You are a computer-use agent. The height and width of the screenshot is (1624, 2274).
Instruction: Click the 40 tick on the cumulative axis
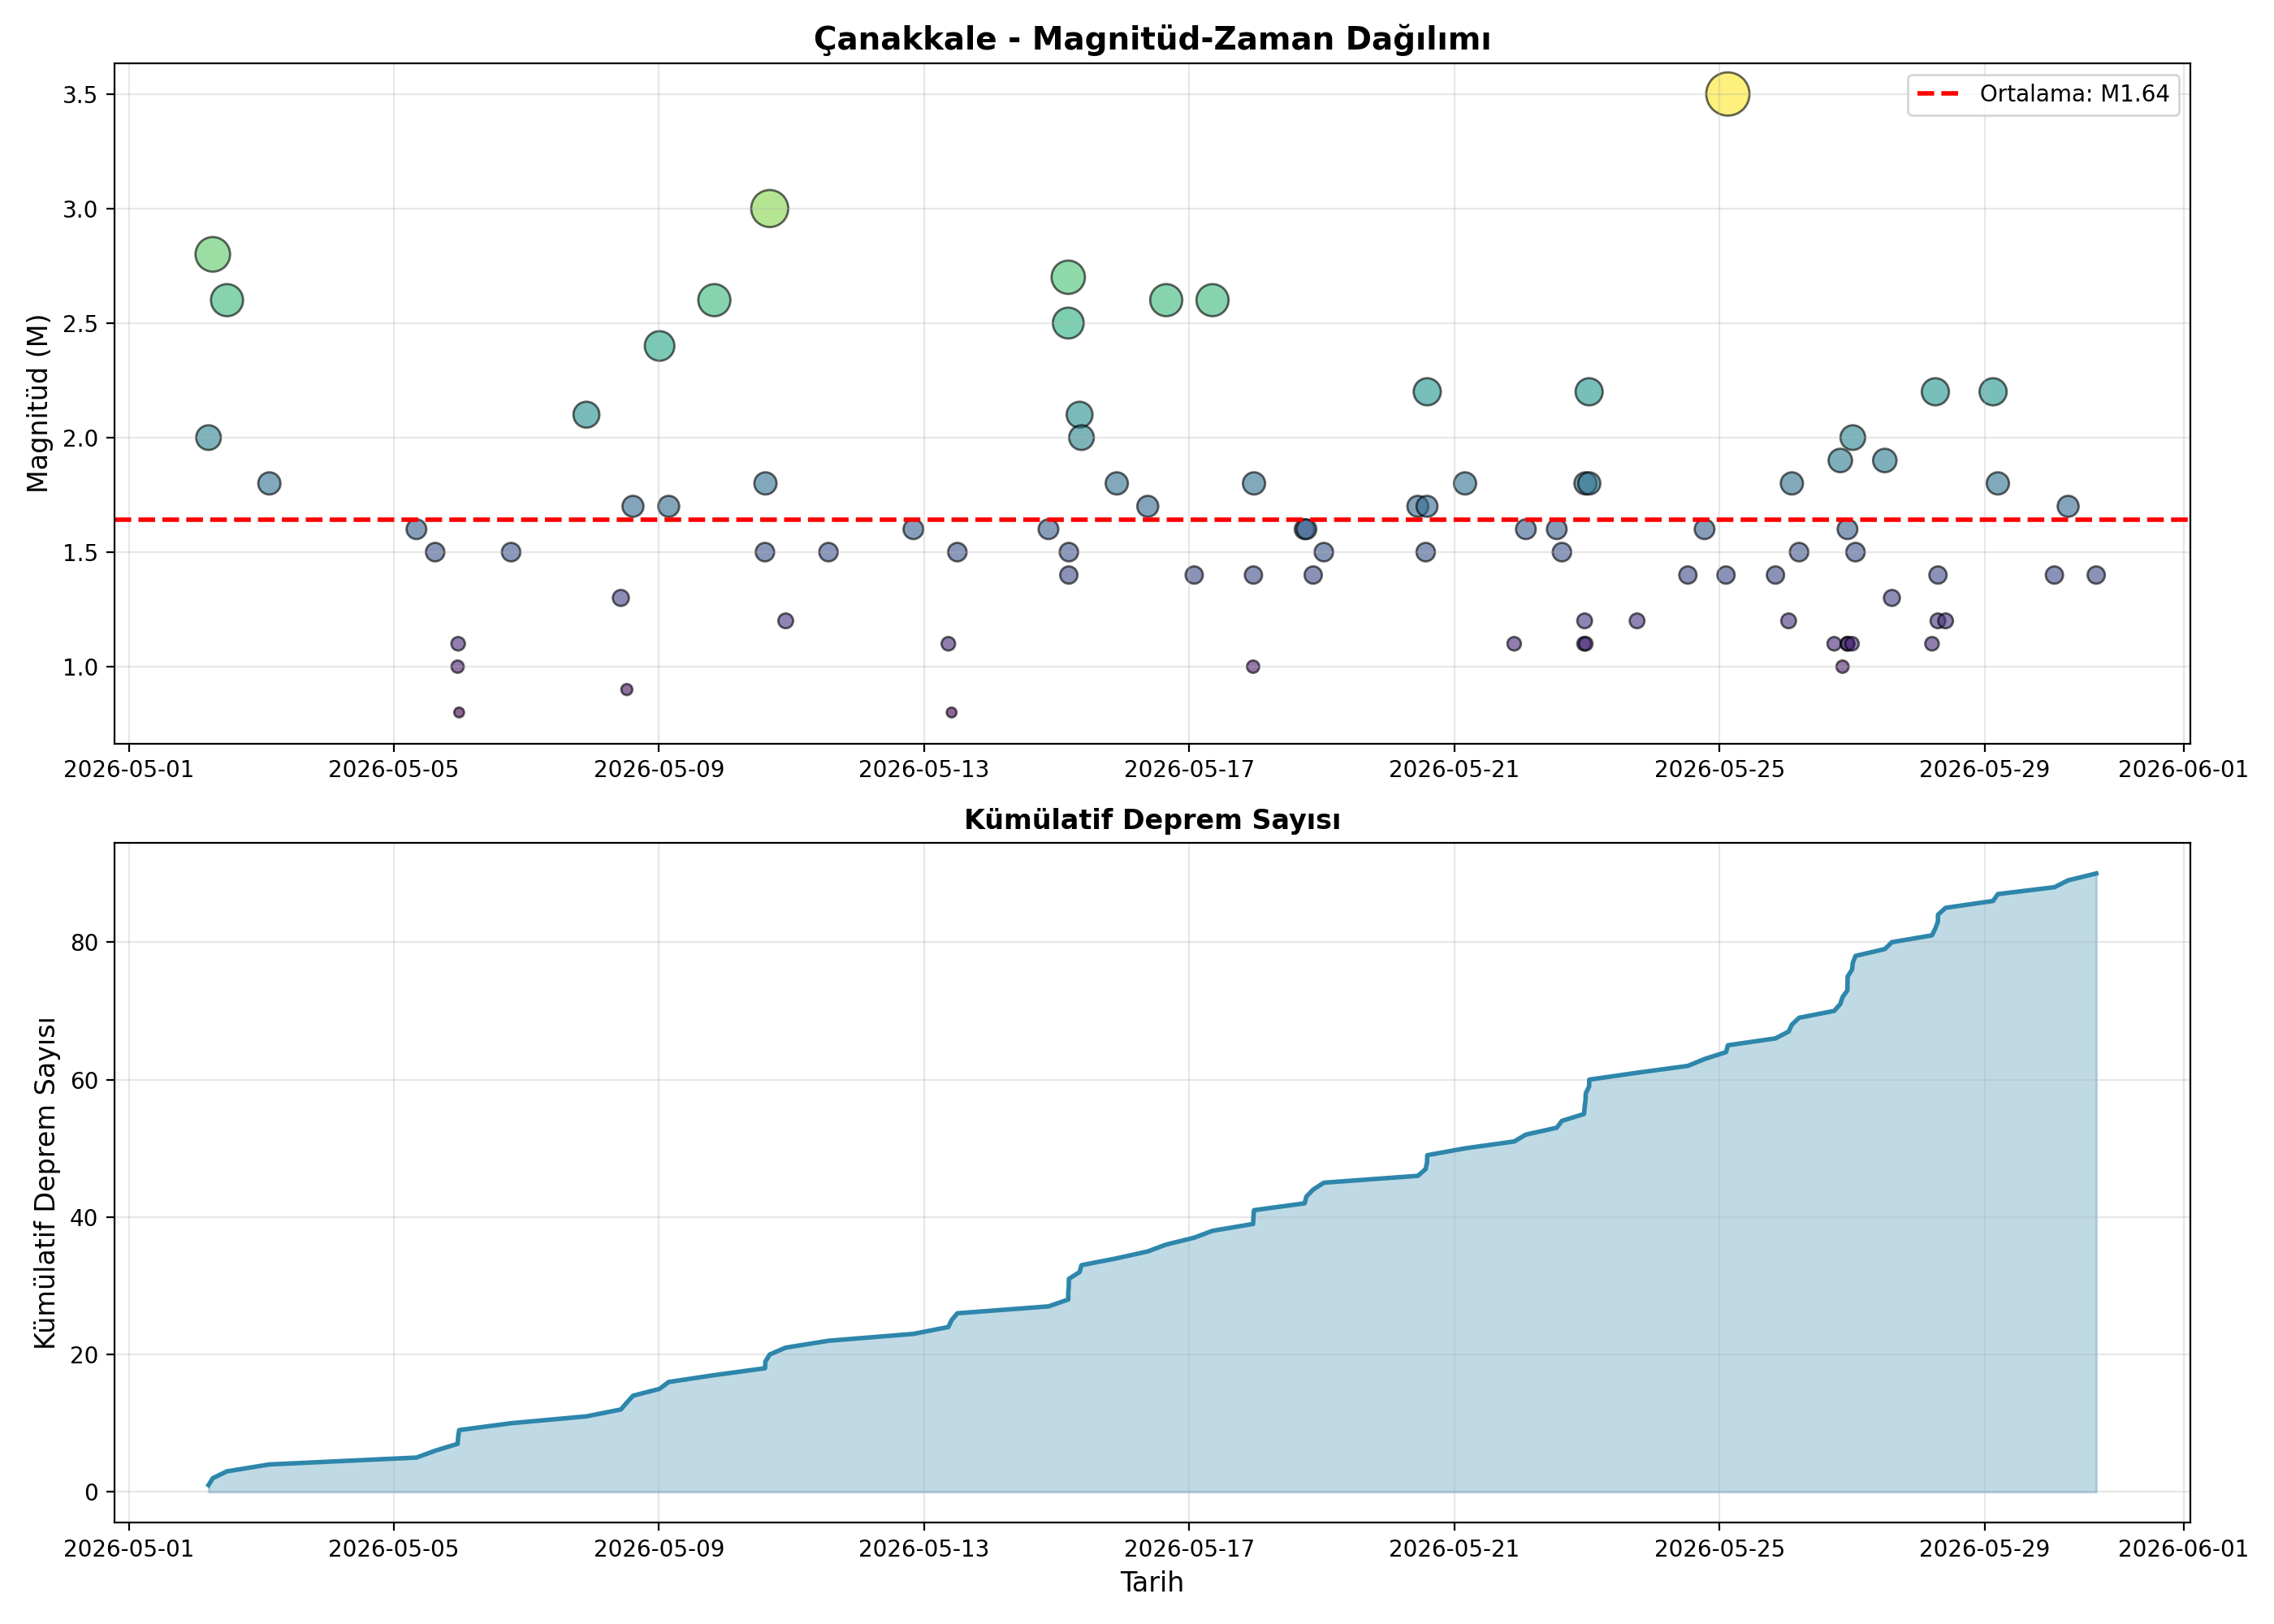coord(85,1217)
